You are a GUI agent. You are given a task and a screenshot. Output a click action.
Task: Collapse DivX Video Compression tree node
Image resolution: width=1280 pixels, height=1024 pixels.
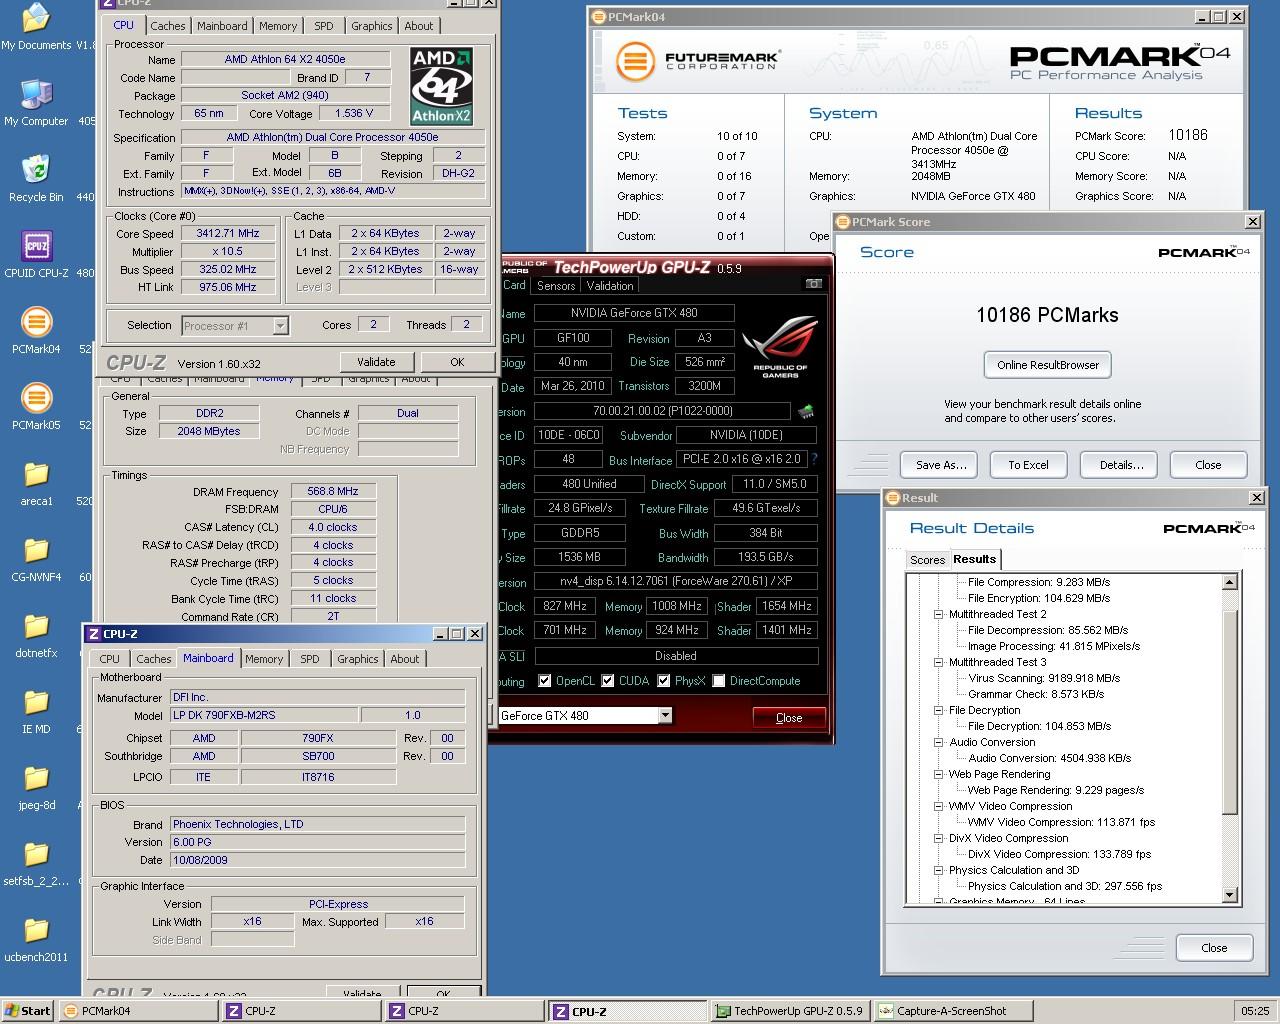tap(938, 838)
